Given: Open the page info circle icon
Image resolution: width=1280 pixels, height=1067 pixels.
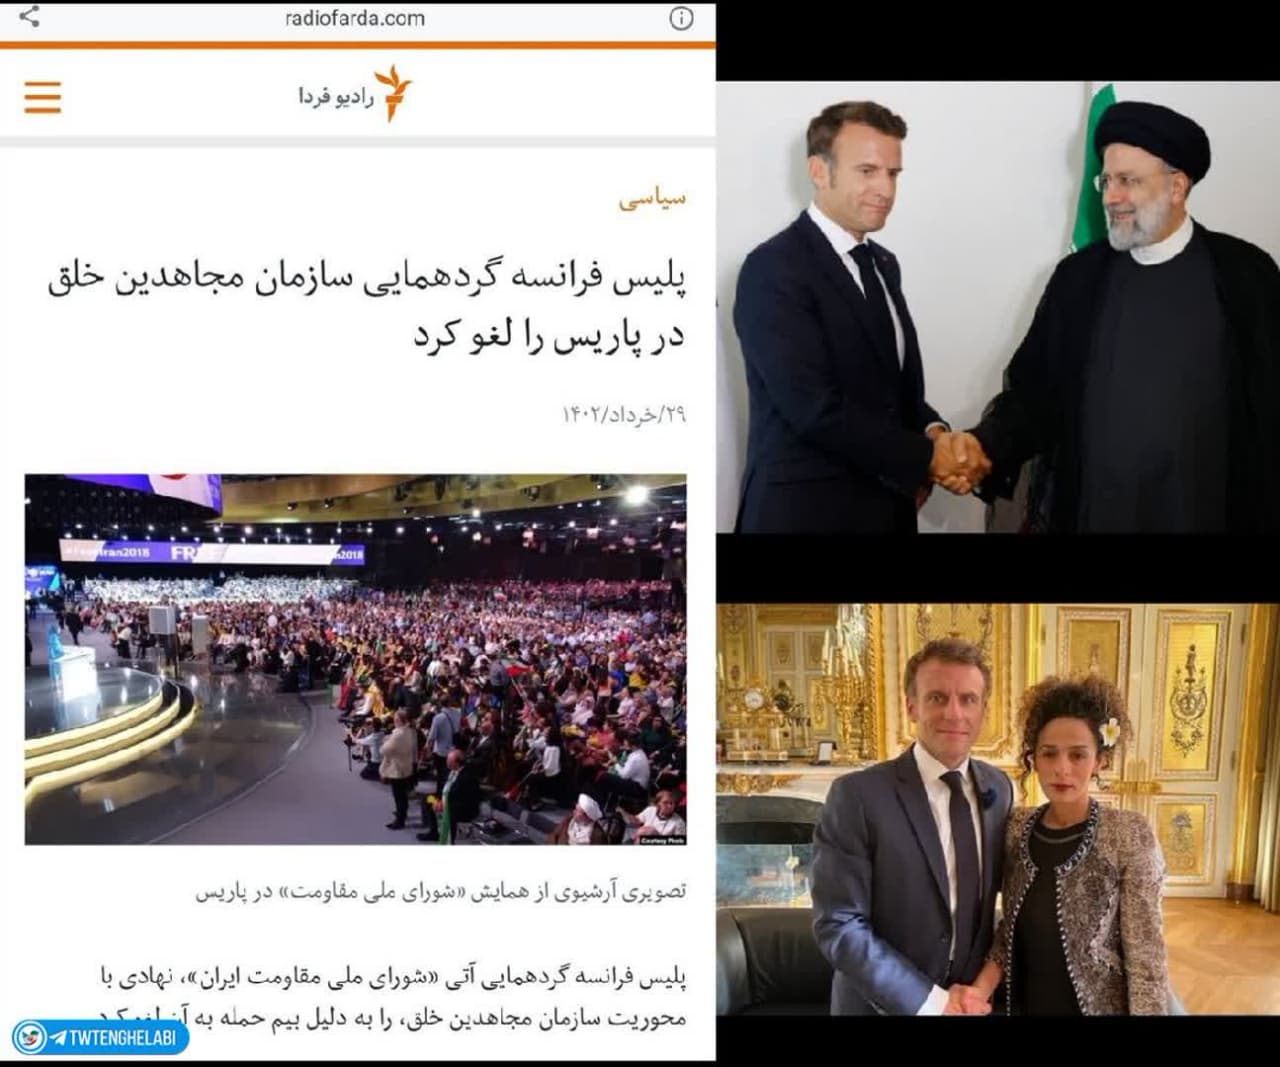Looking at the screenshot, I should click(x=681, y=19).
